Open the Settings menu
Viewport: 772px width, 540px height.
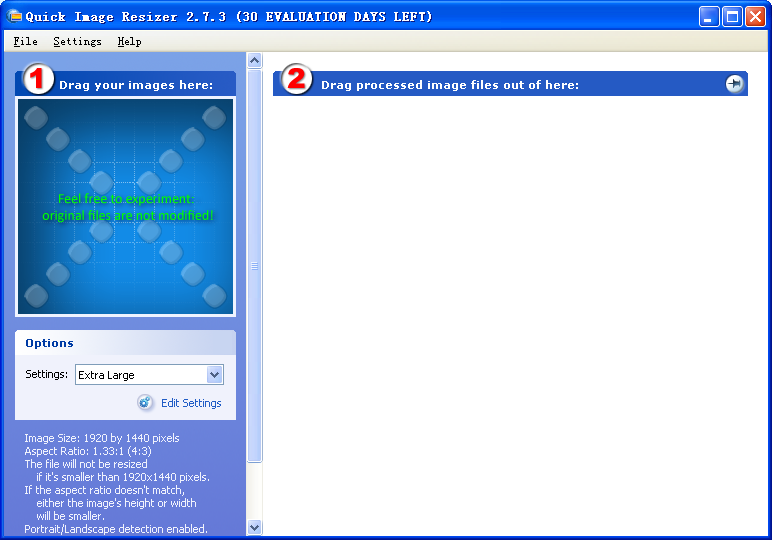(x=77, y=41)
